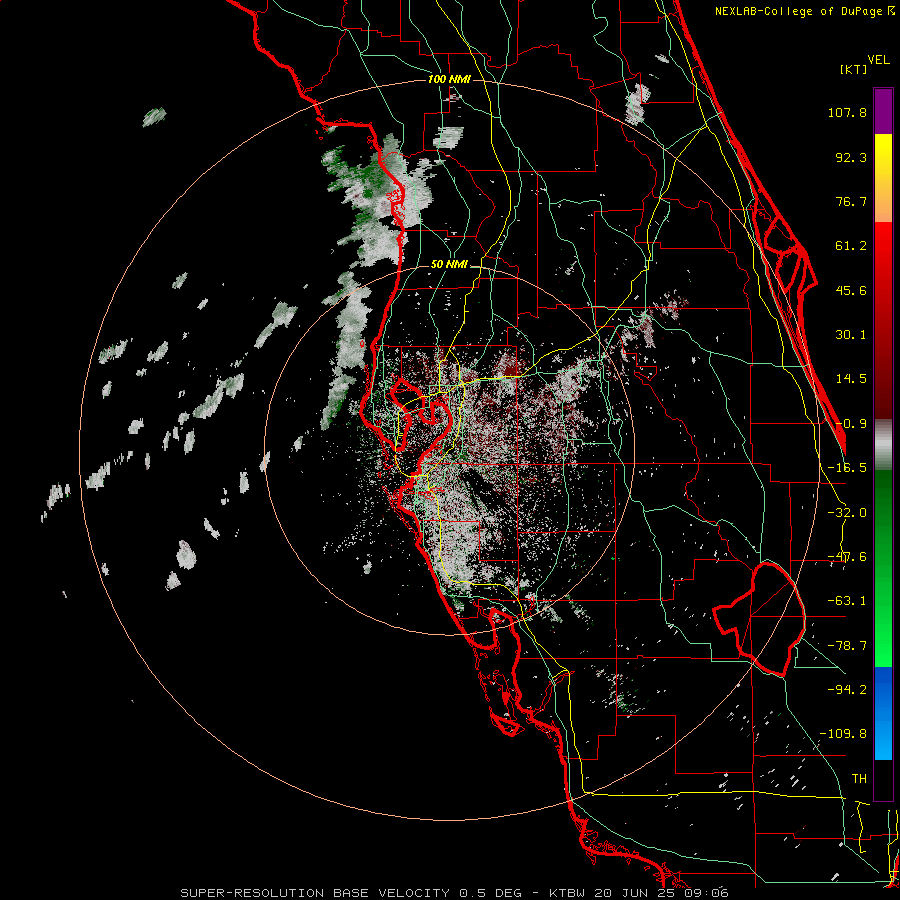Select the -47.6 velocity scale value
Screen dimensions: 900x900
point(847,557)
